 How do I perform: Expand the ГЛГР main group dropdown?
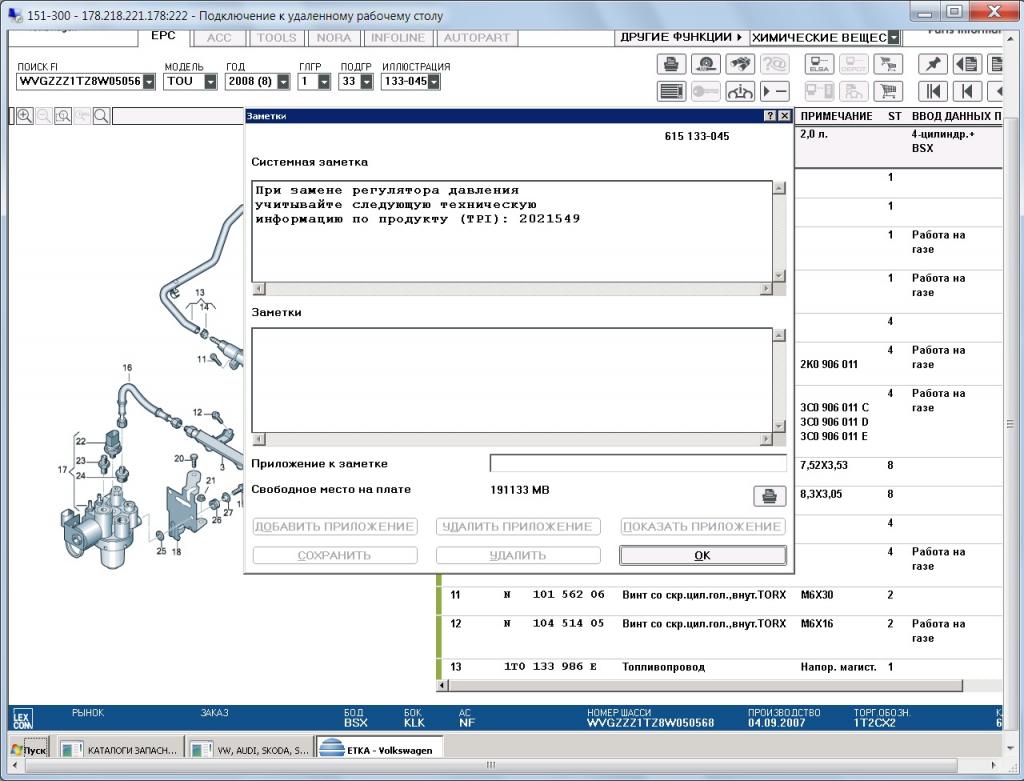324,82
